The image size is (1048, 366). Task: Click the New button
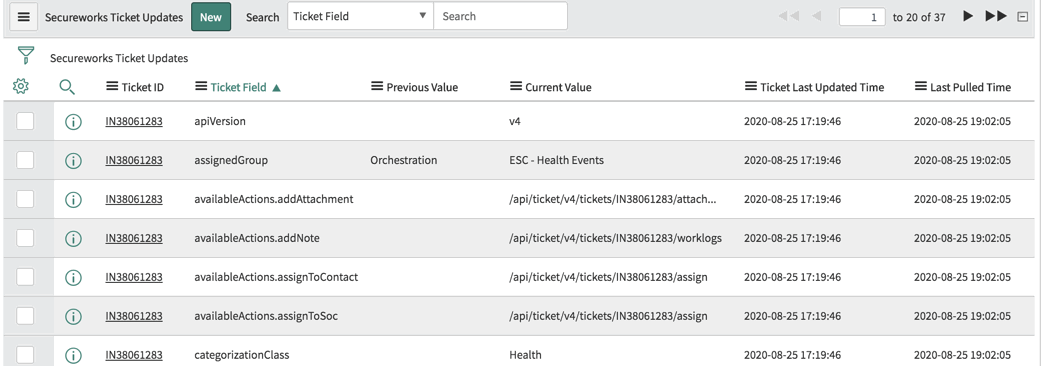(x=211, y=17)
